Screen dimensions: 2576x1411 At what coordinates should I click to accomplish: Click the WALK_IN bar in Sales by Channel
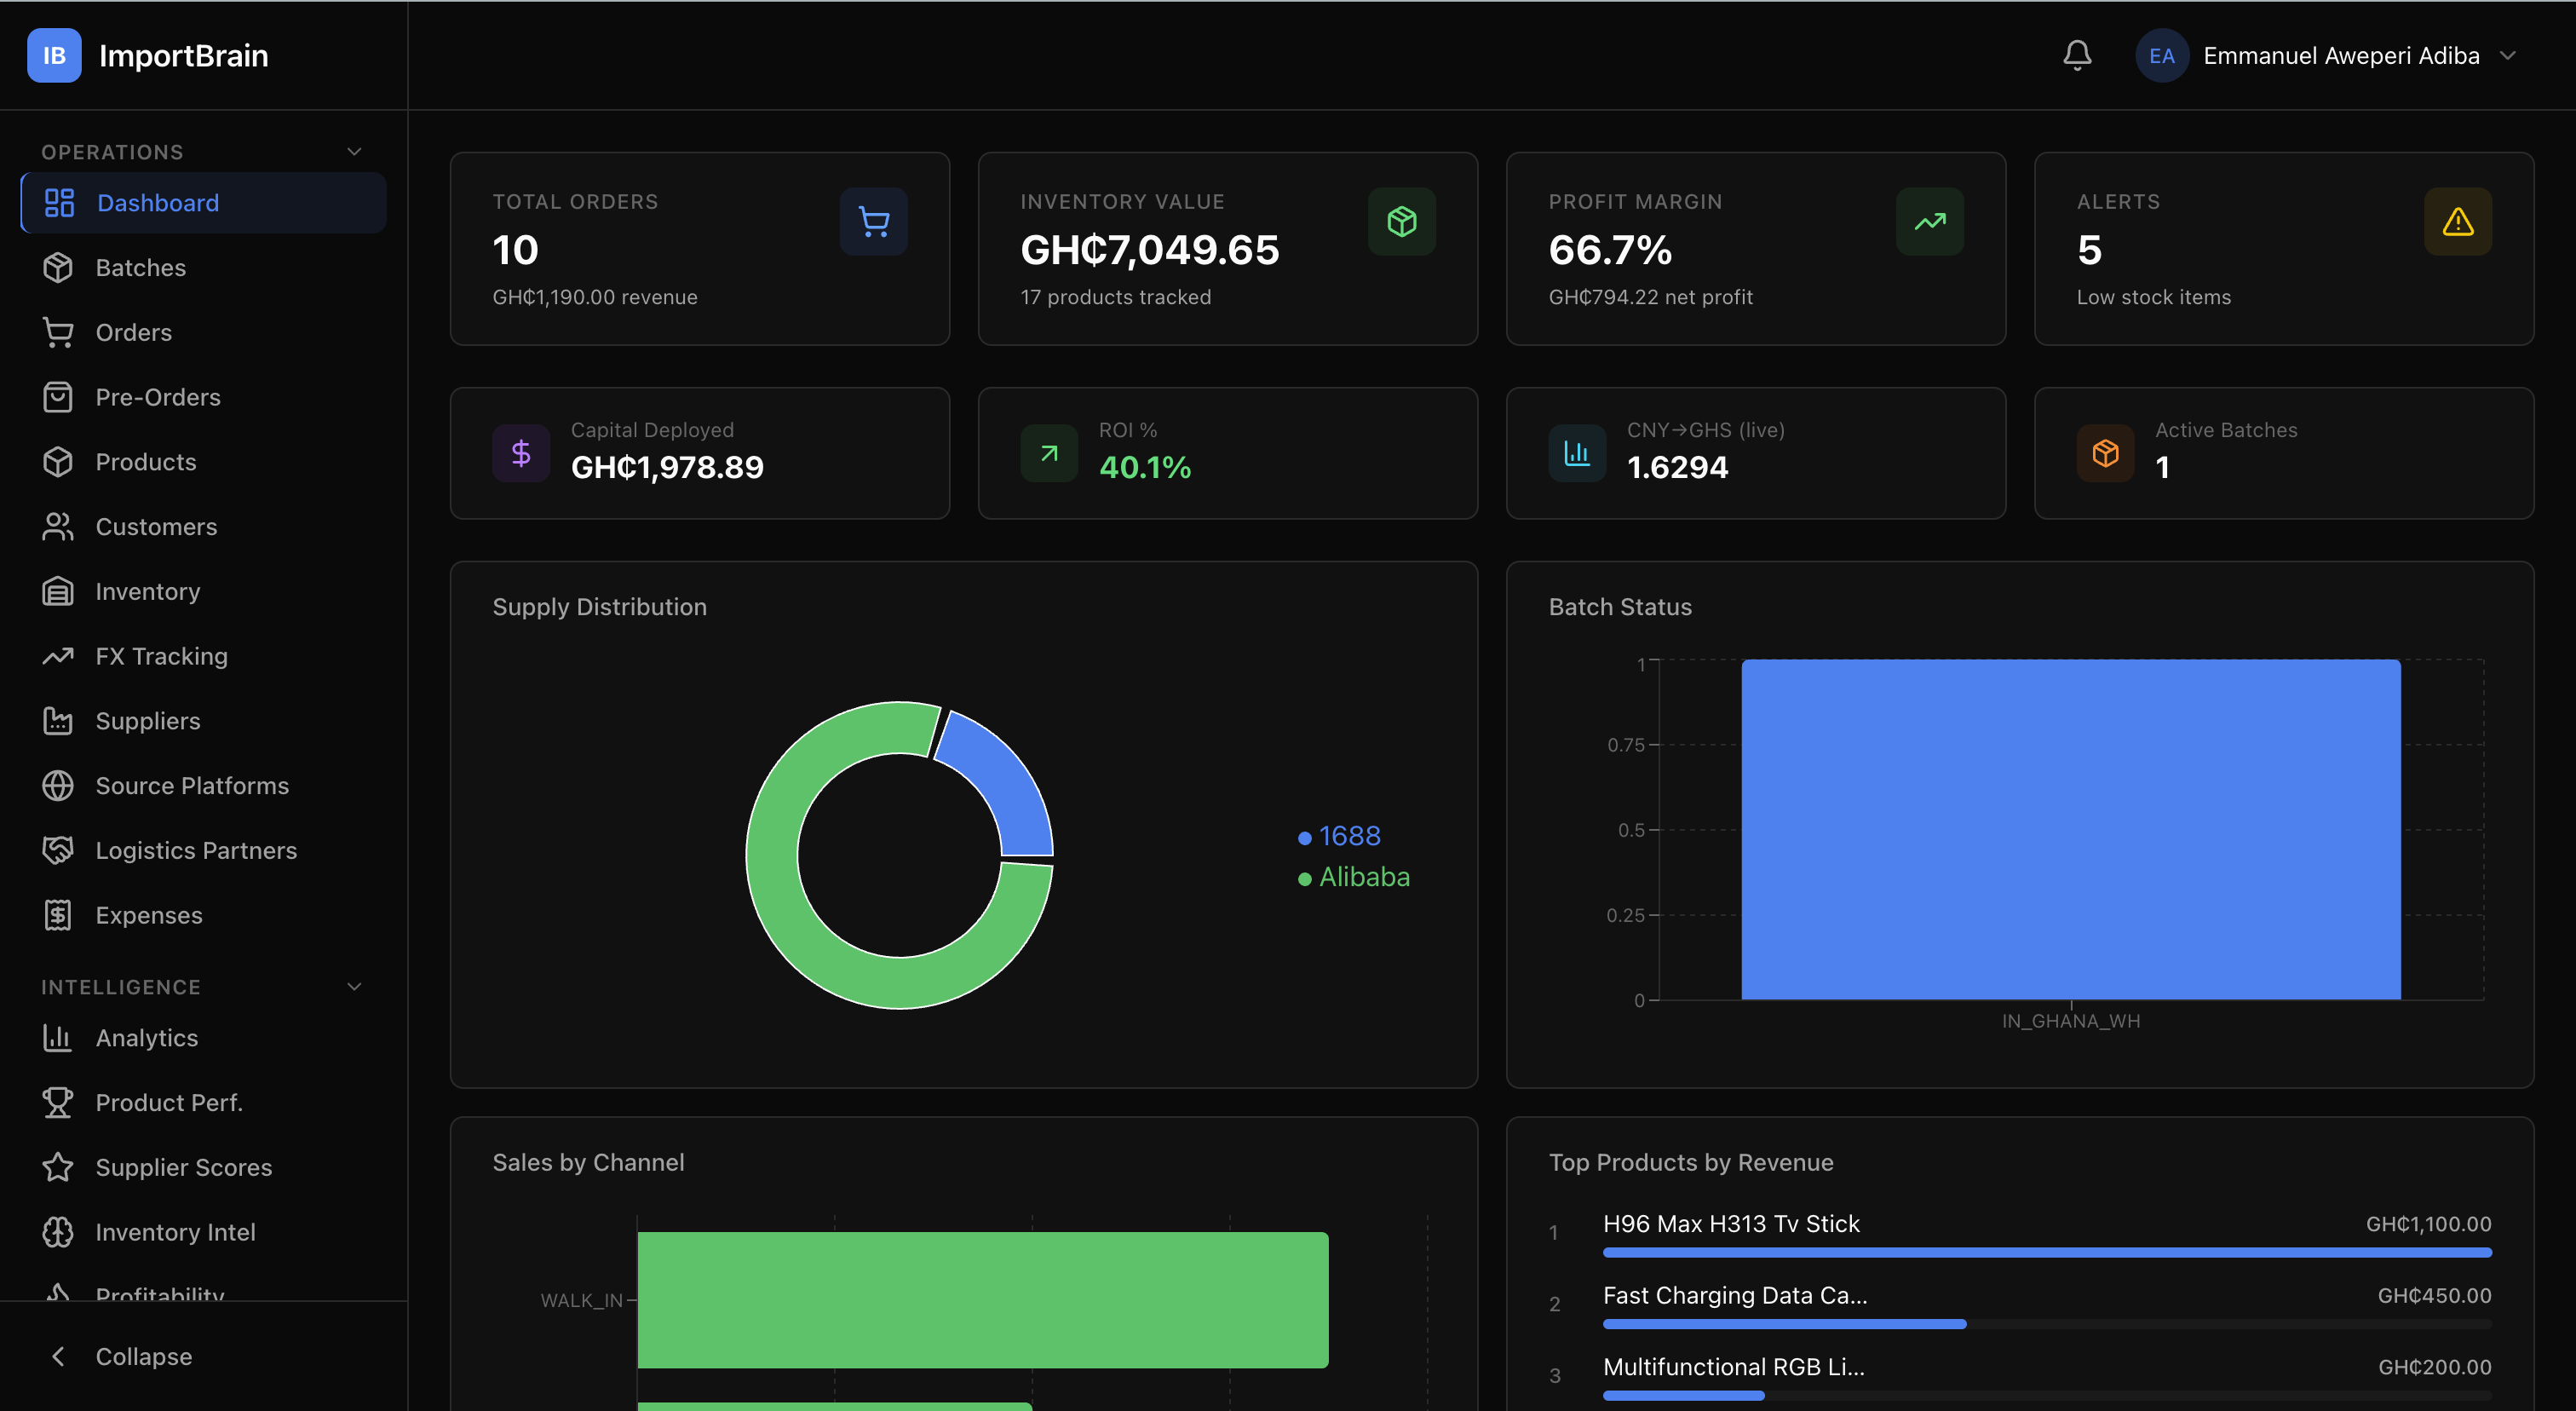pos(983,1299)
